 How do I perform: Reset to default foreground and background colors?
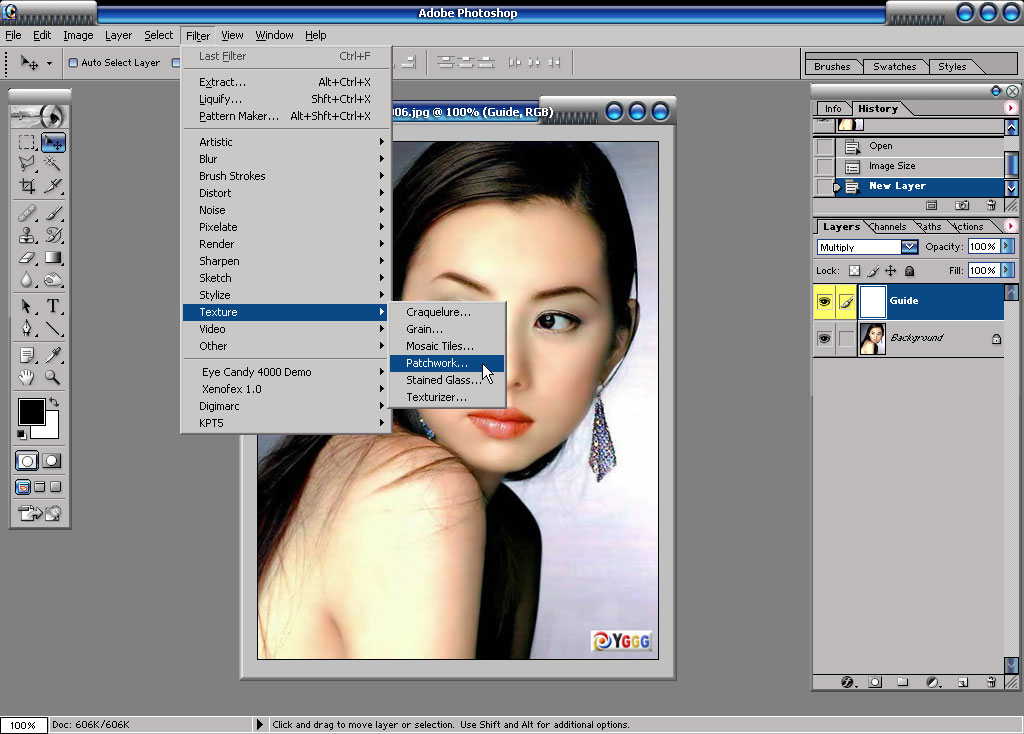coord(22,434)
